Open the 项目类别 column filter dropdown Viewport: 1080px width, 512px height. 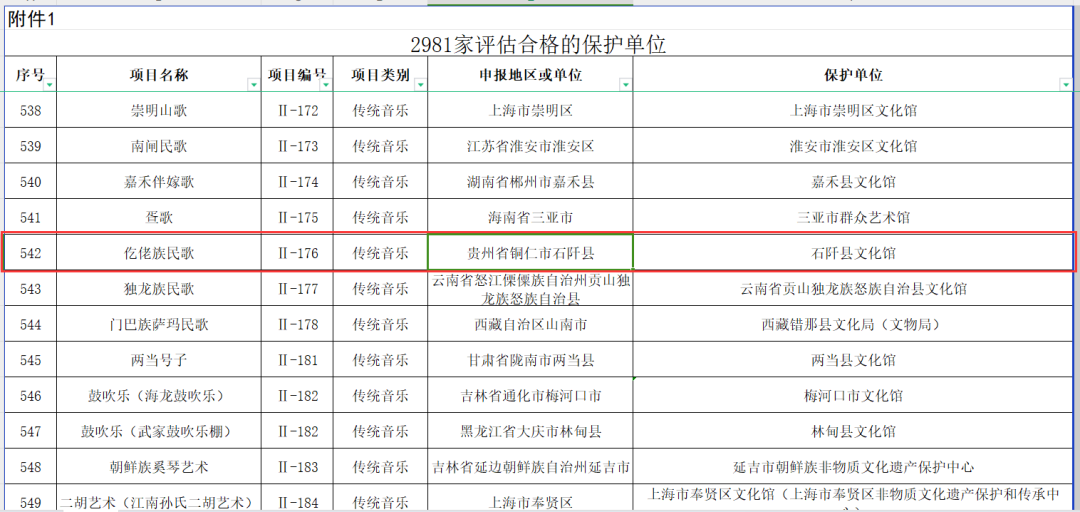coord(420,85)
